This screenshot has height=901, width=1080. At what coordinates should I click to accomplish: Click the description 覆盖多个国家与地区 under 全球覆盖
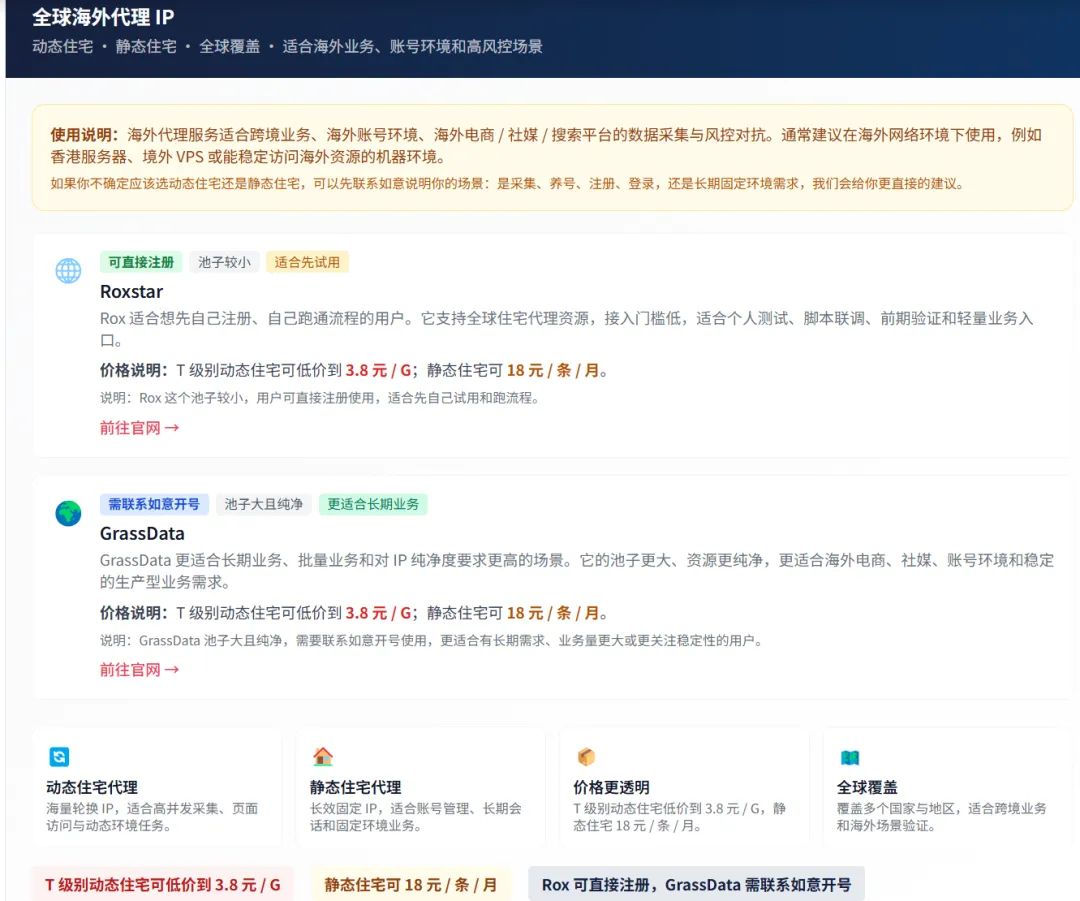(942, 817)
